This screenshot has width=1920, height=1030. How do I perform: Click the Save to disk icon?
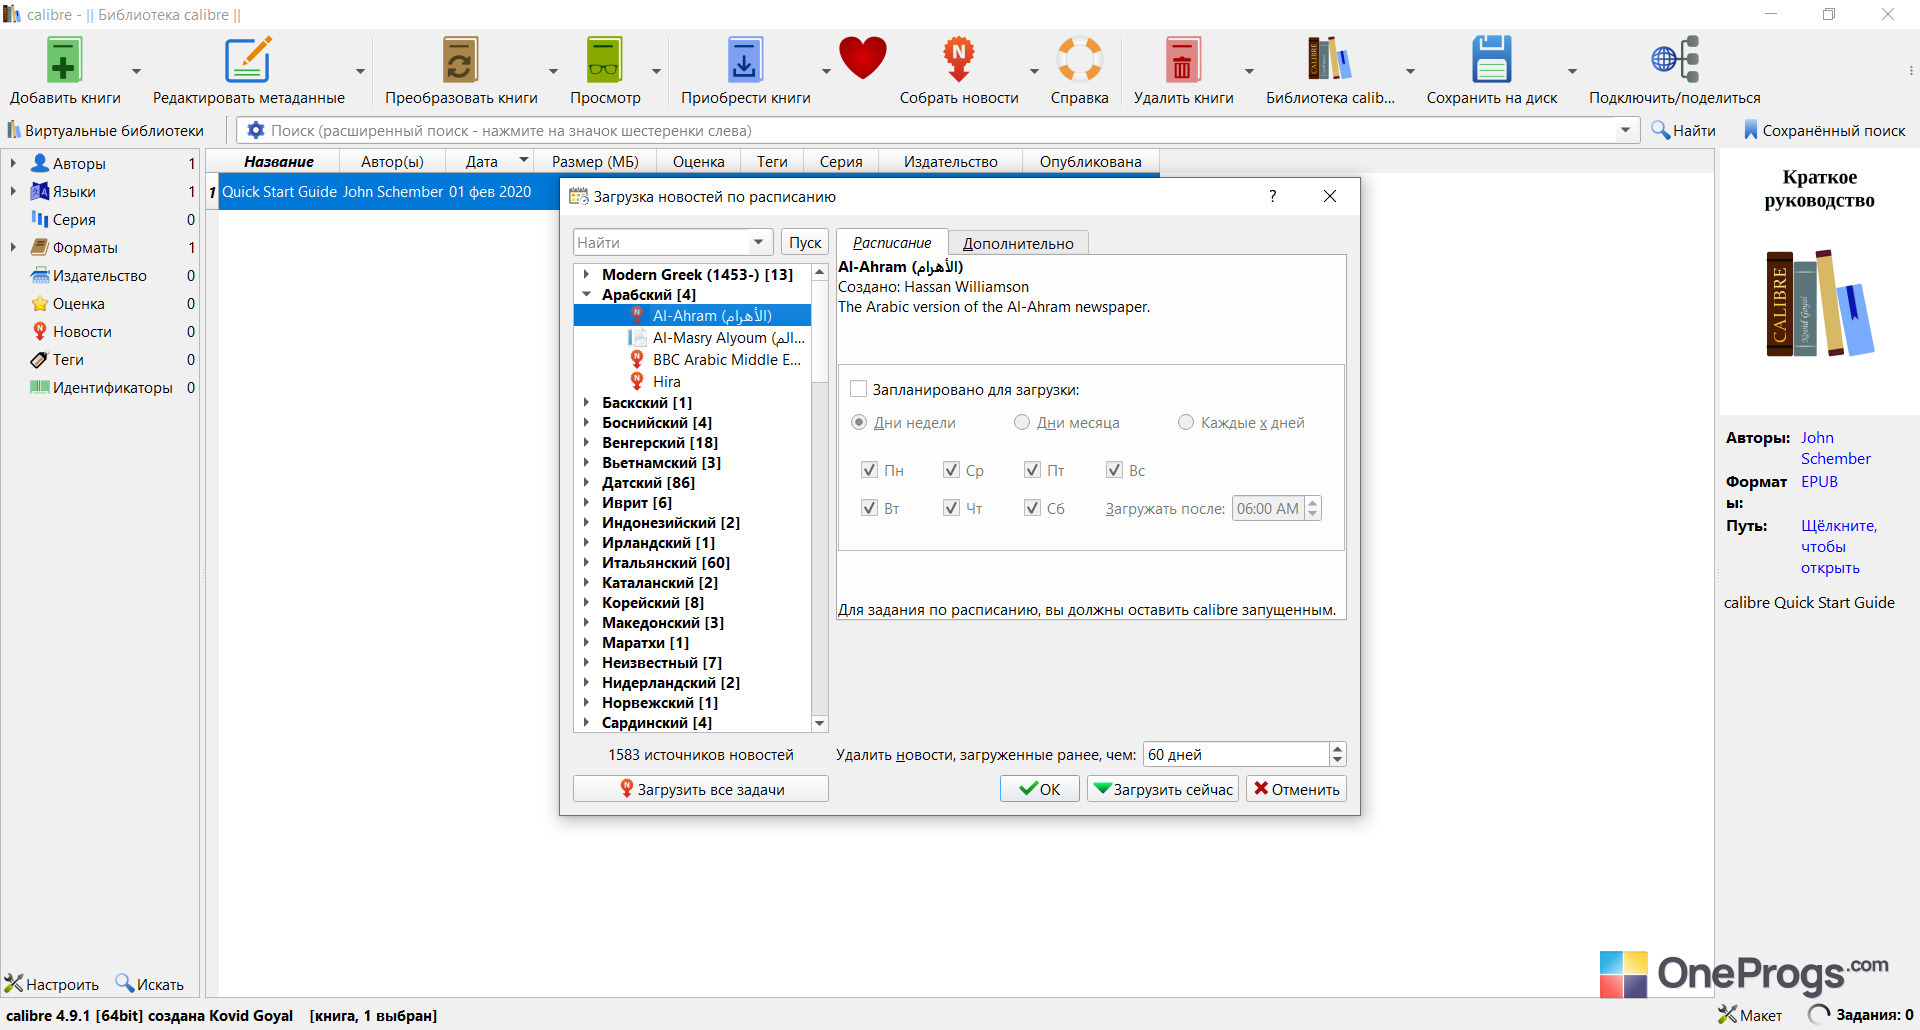1491,60
